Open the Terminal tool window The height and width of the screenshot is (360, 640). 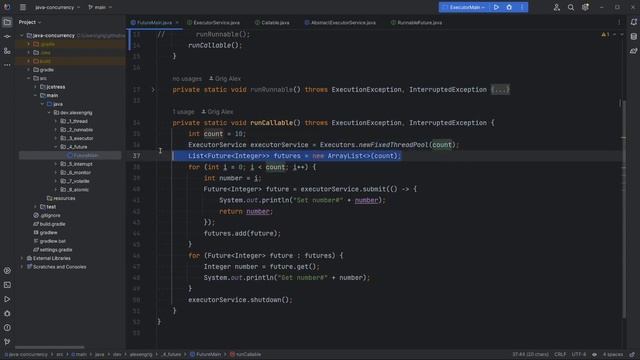7,285
